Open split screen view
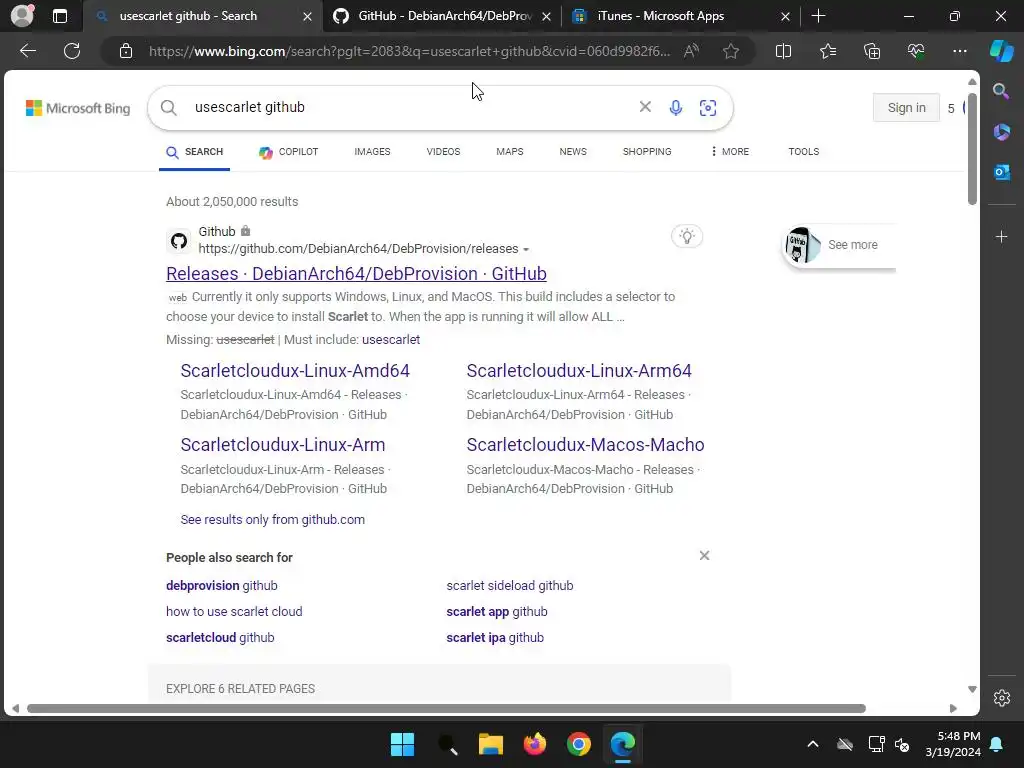 (783, 51)
